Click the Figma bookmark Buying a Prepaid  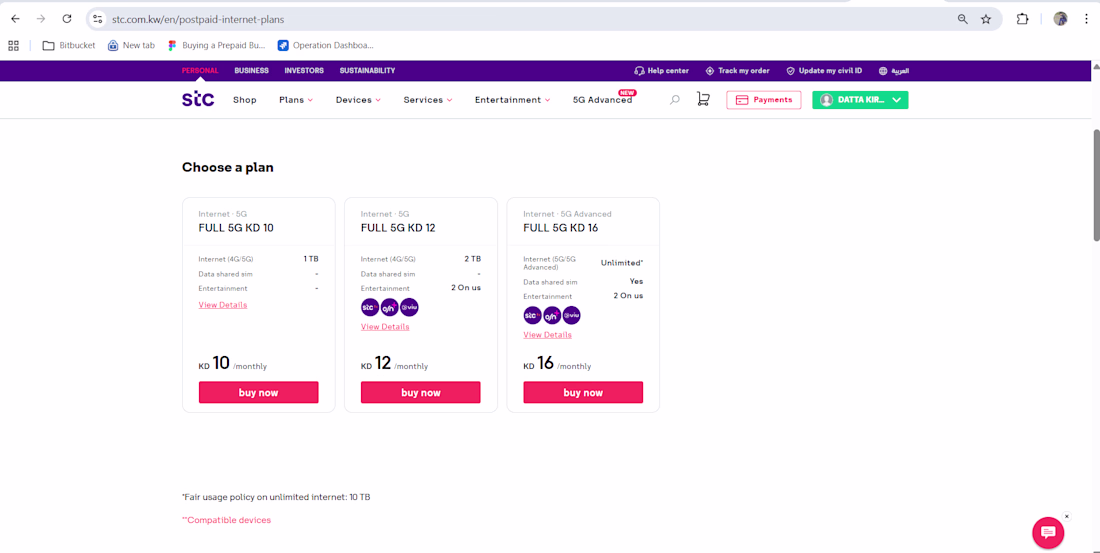point(216,46)
